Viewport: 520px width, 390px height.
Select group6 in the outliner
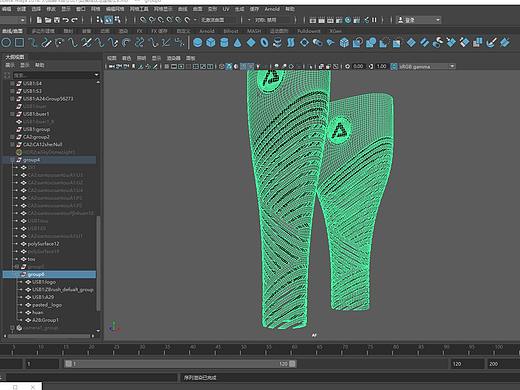(49, 274)
